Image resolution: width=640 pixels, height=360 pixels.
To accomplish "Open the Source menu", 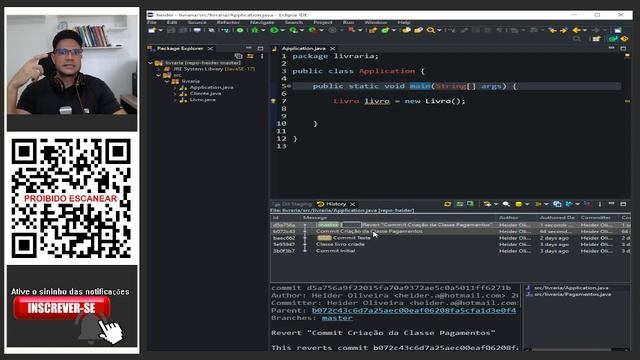I will 197,22.
